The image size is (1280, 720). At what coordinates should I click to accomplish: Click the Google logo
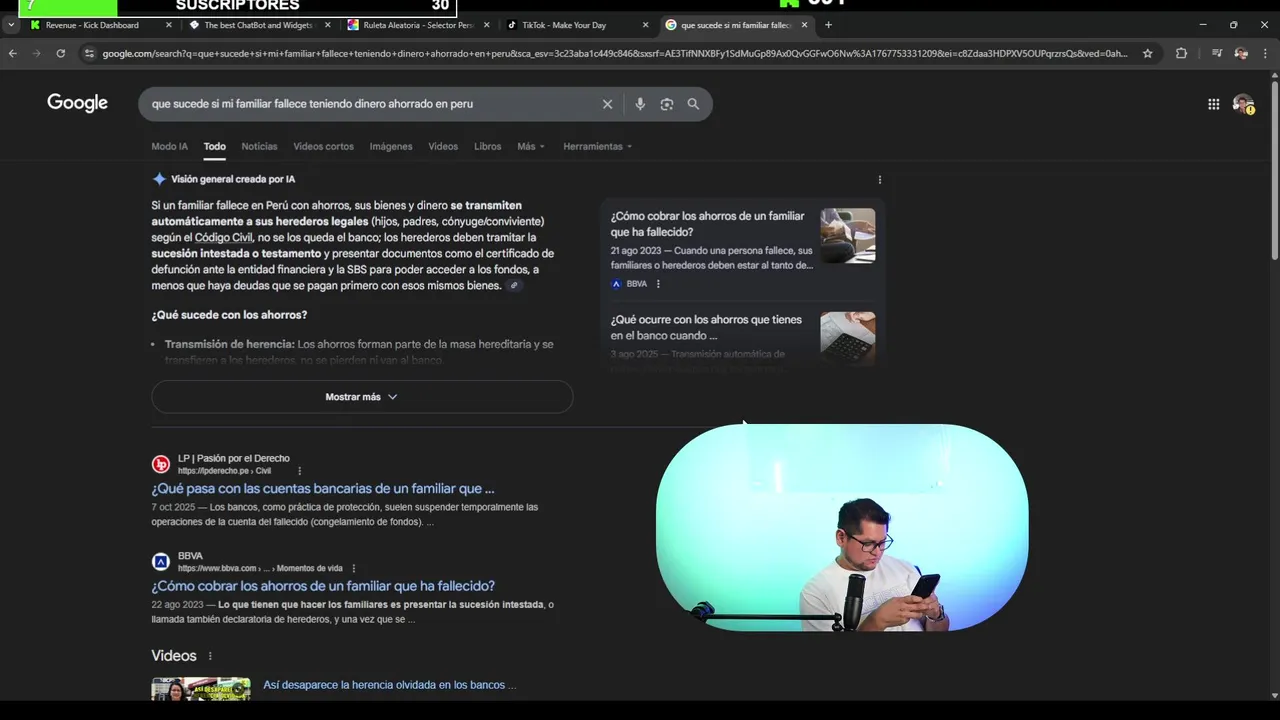point(77,103)
